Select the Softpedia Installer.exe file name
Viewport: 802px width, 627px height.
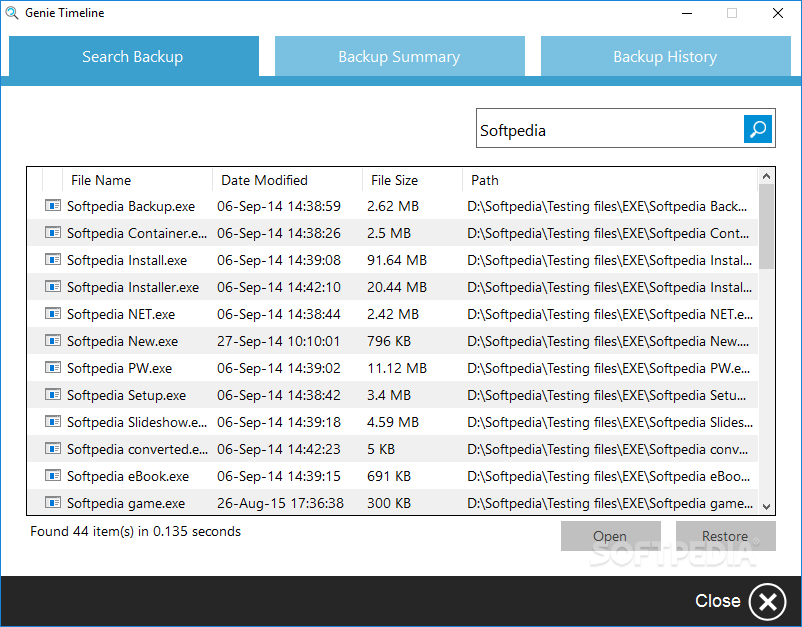click(133, 287)
